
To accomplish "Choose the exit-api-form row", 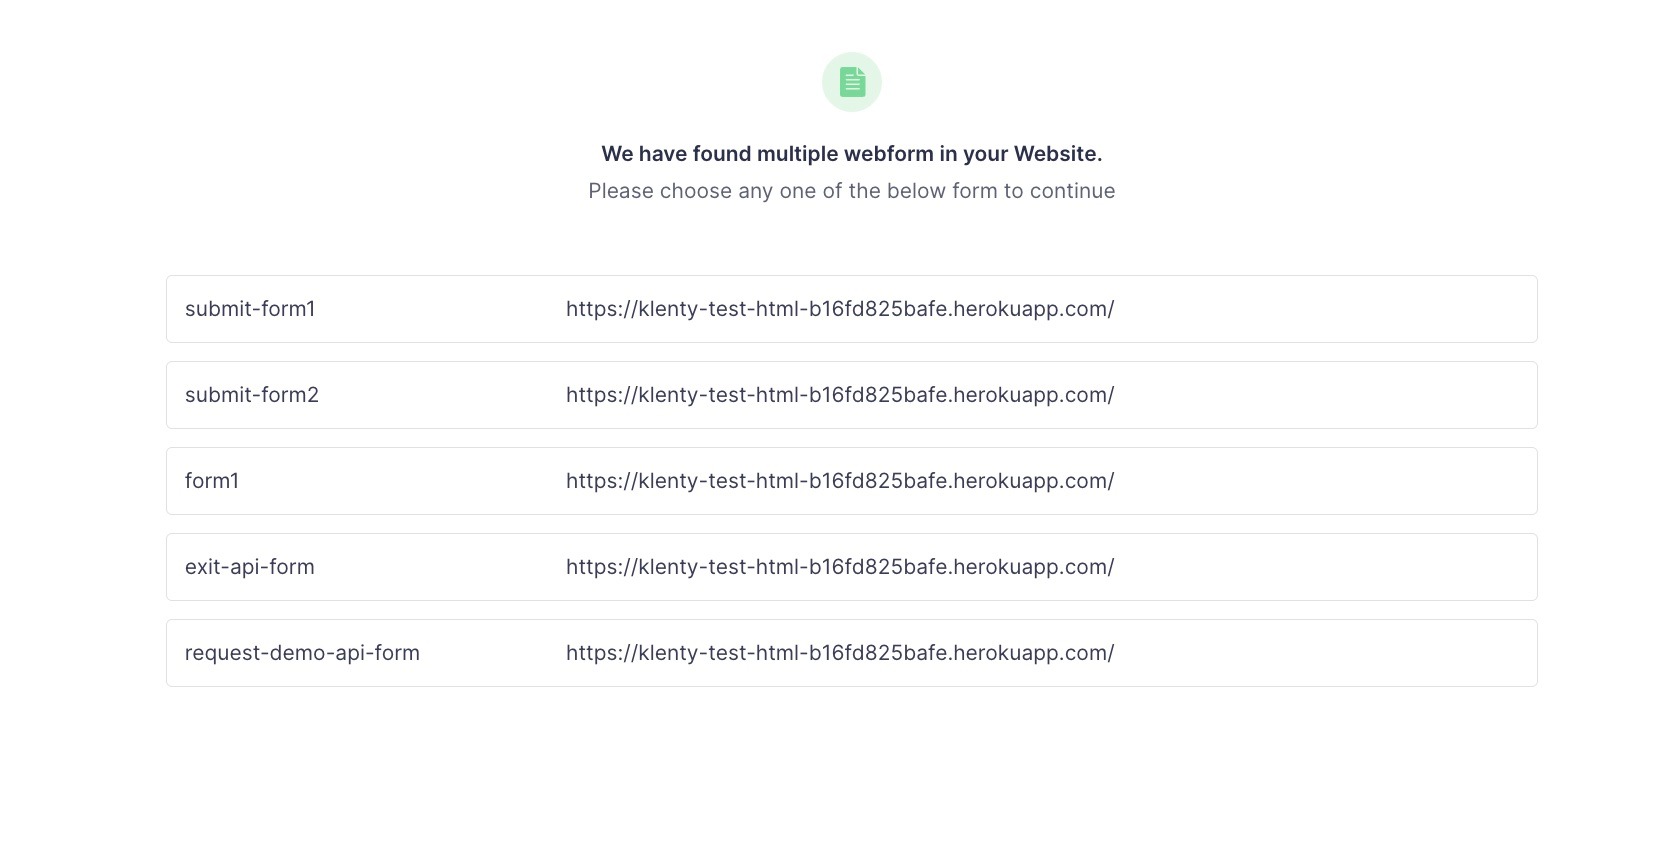I will point(851,567).
